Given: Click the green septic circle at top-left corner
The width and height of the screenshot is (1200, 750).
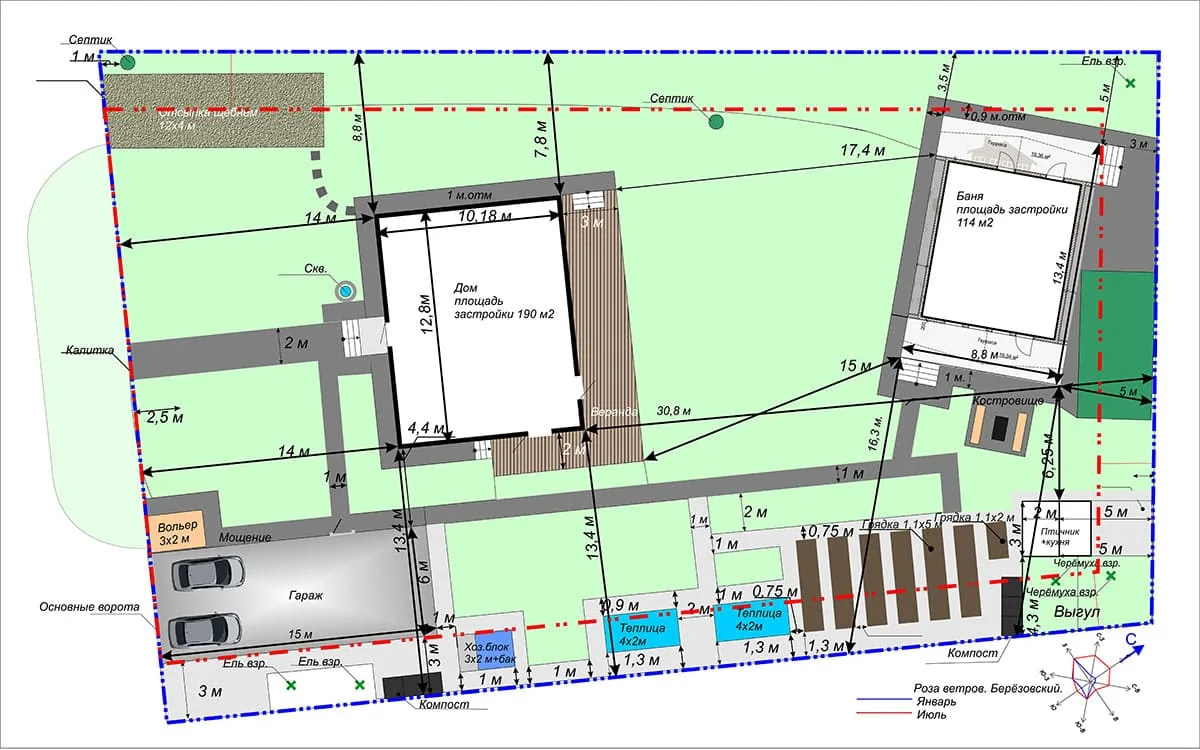Looking at the screenshot, I should pos(129,63).
